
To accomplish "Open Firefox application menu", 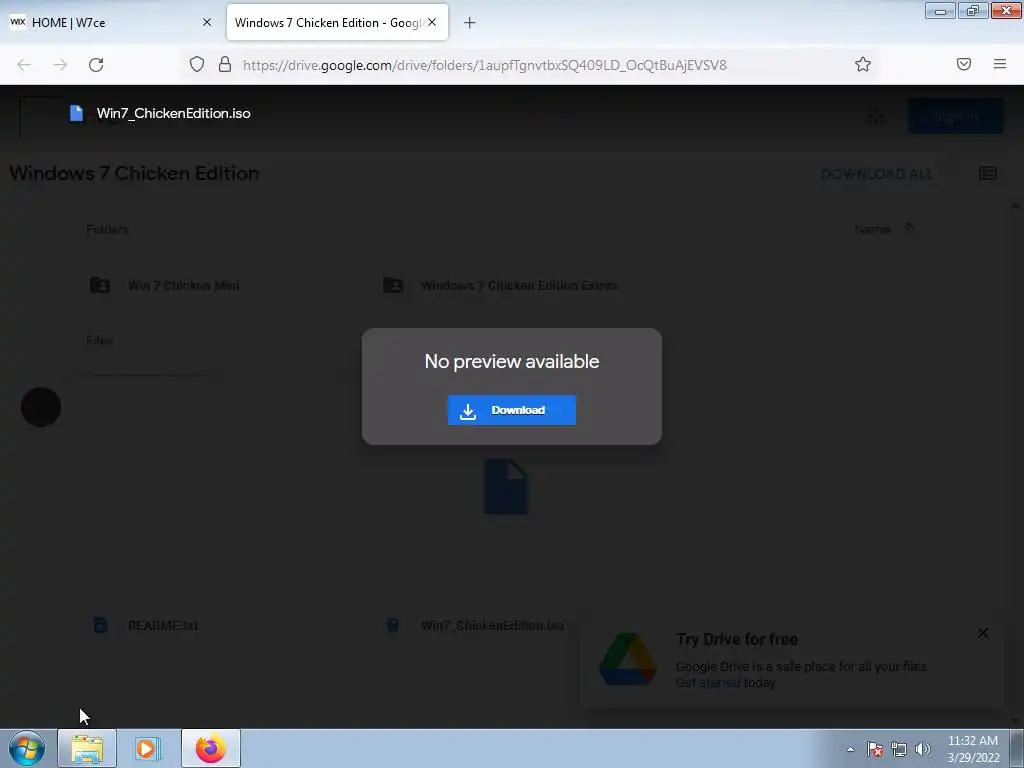I will coord(1000,64).
